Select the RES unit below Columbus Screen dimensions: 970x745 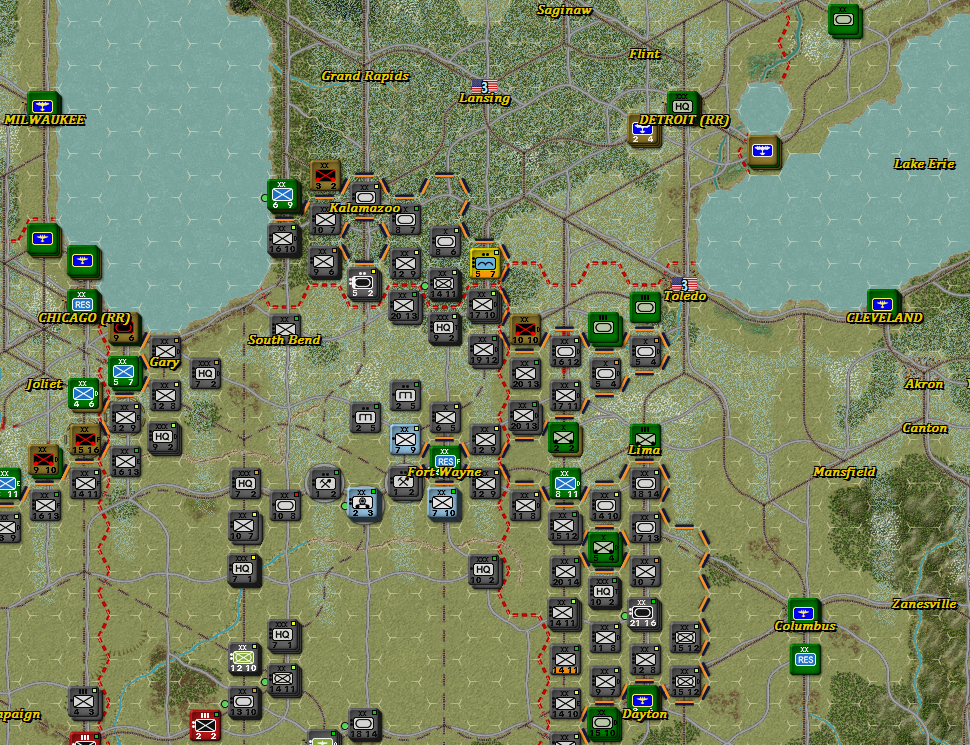click(x=805, y=659)
